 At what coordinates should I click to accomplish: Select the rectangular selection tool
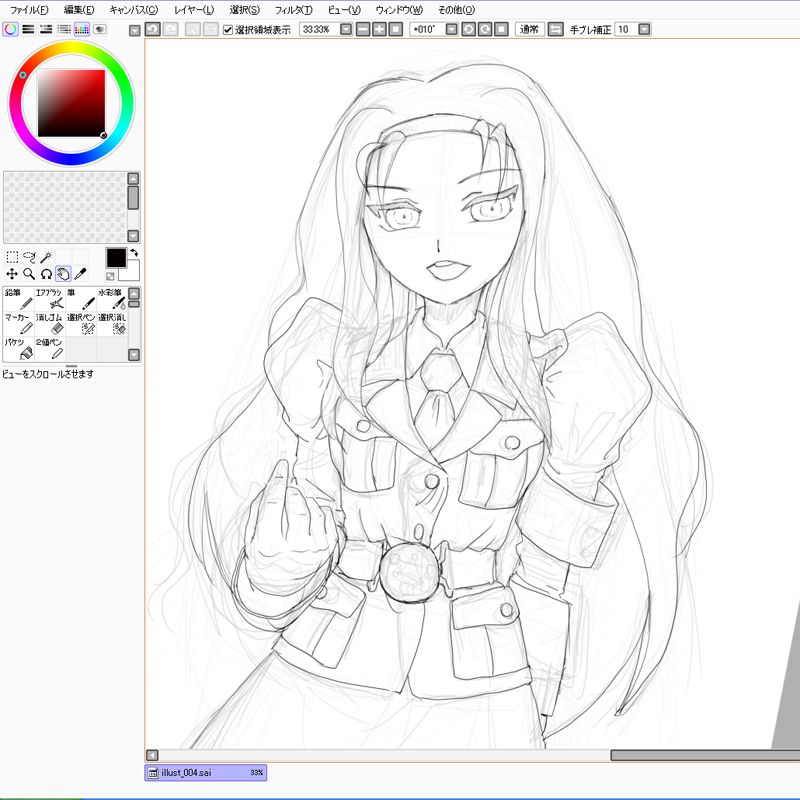point(12,257)
